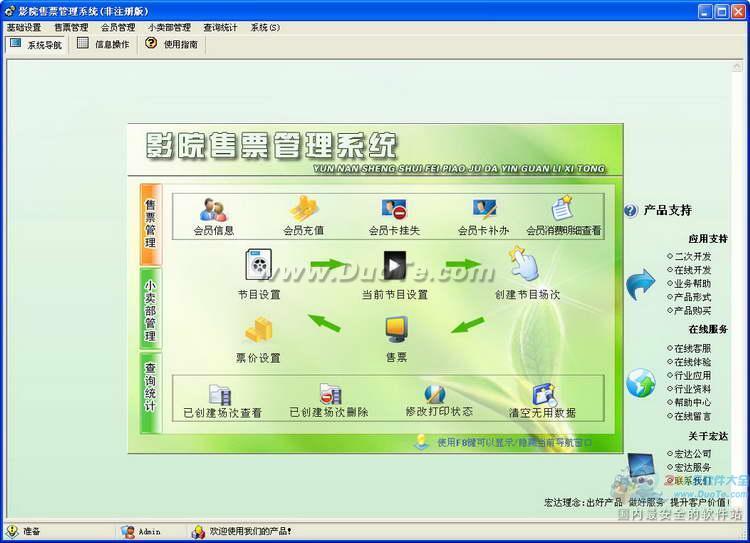Click the Admin user status icon
750x543 pixels.
point(128,532)
